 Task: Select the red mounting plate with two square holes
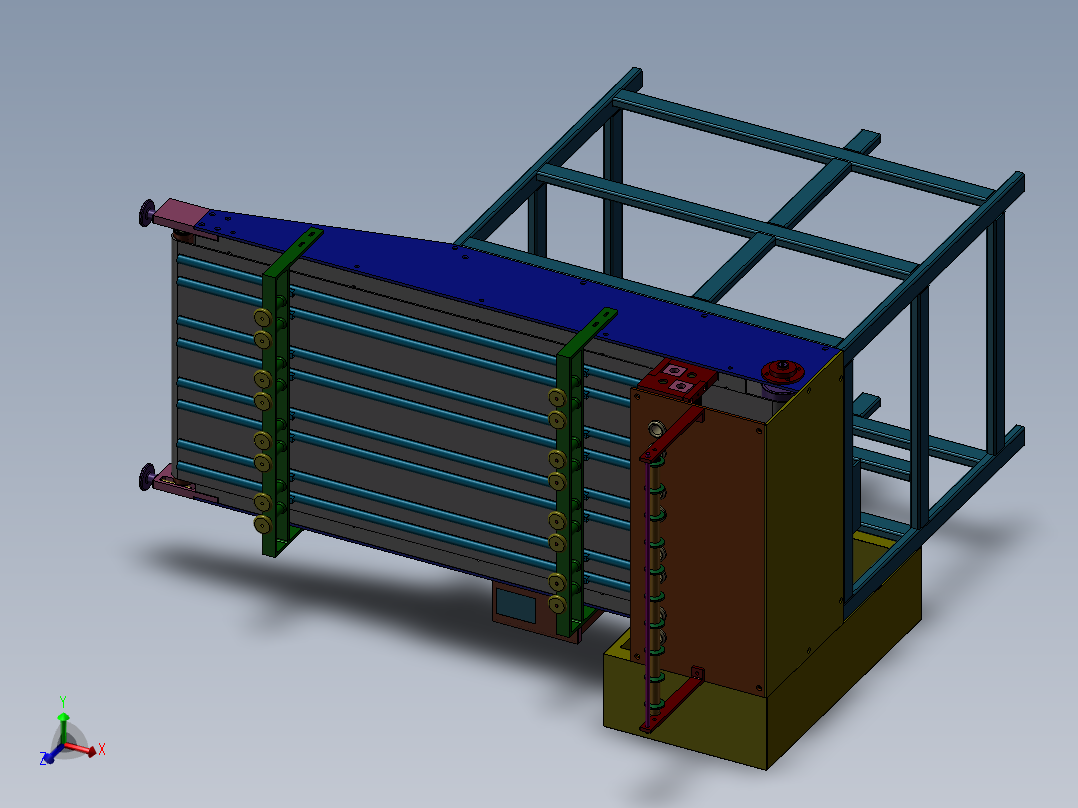click(677, 378)
